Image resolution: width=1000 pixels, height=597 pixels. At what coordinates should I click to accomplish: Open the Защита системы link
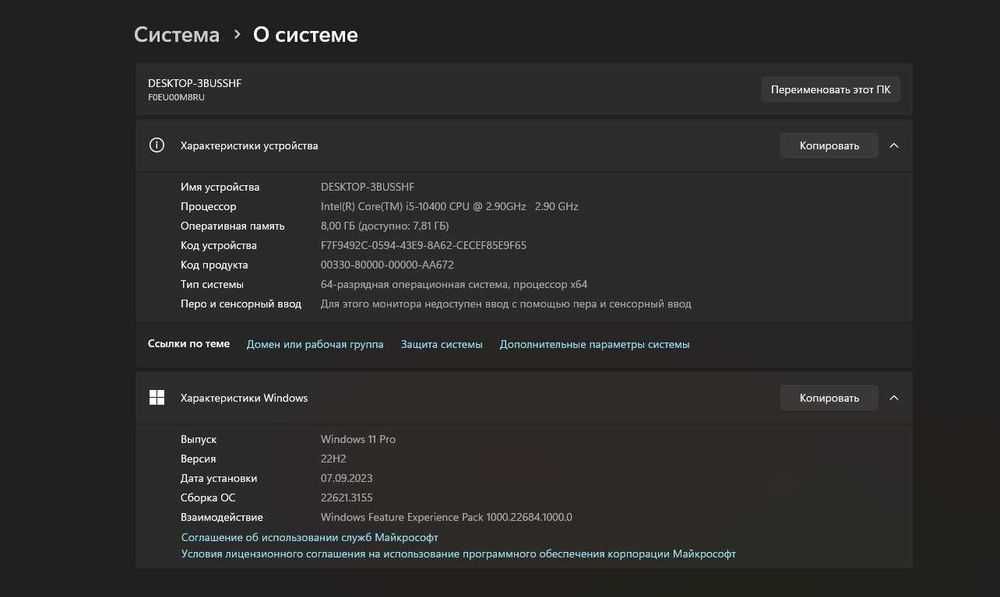441,344
